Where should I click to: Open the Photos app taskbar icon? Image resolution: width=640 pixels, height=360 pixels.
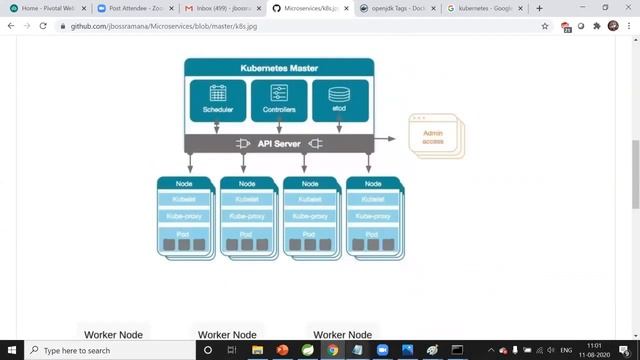[407, 350]
